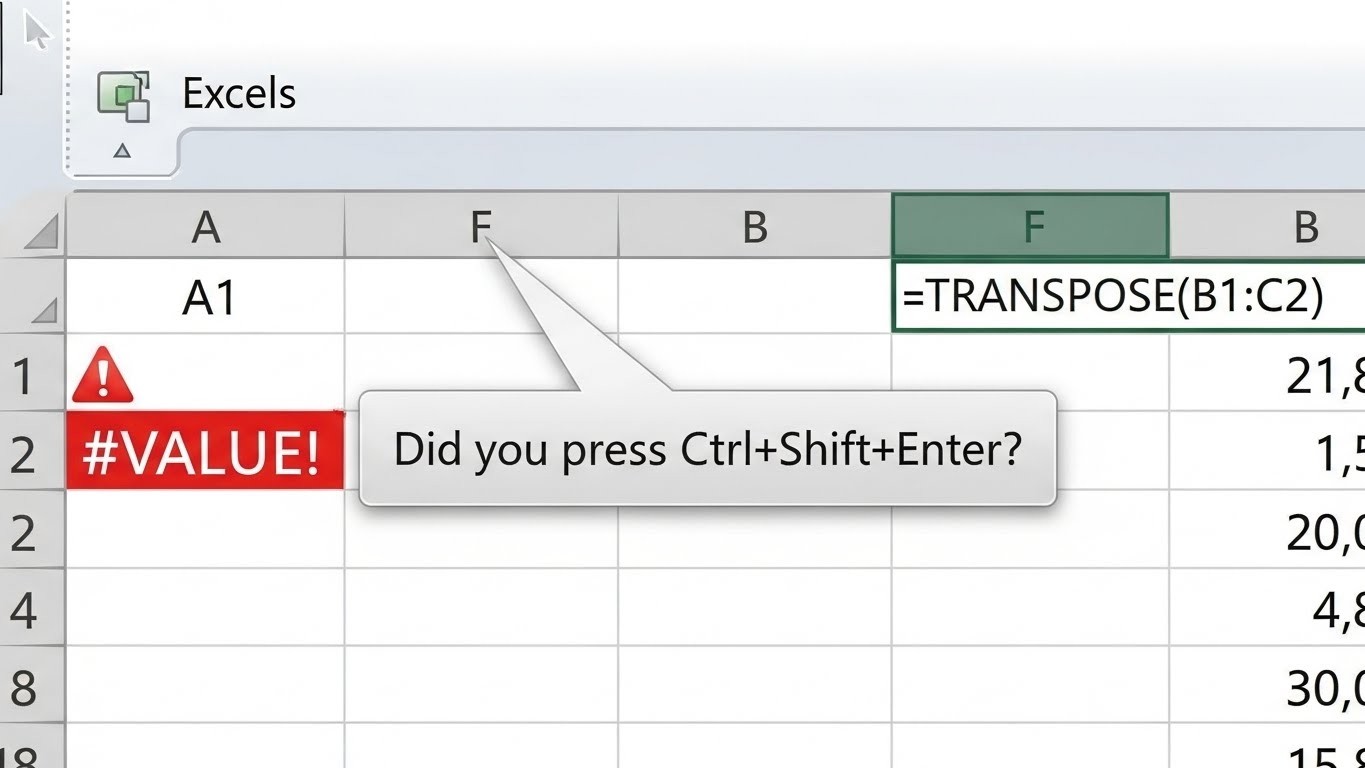
Task: Select row header 18
Action: [23, 752]
